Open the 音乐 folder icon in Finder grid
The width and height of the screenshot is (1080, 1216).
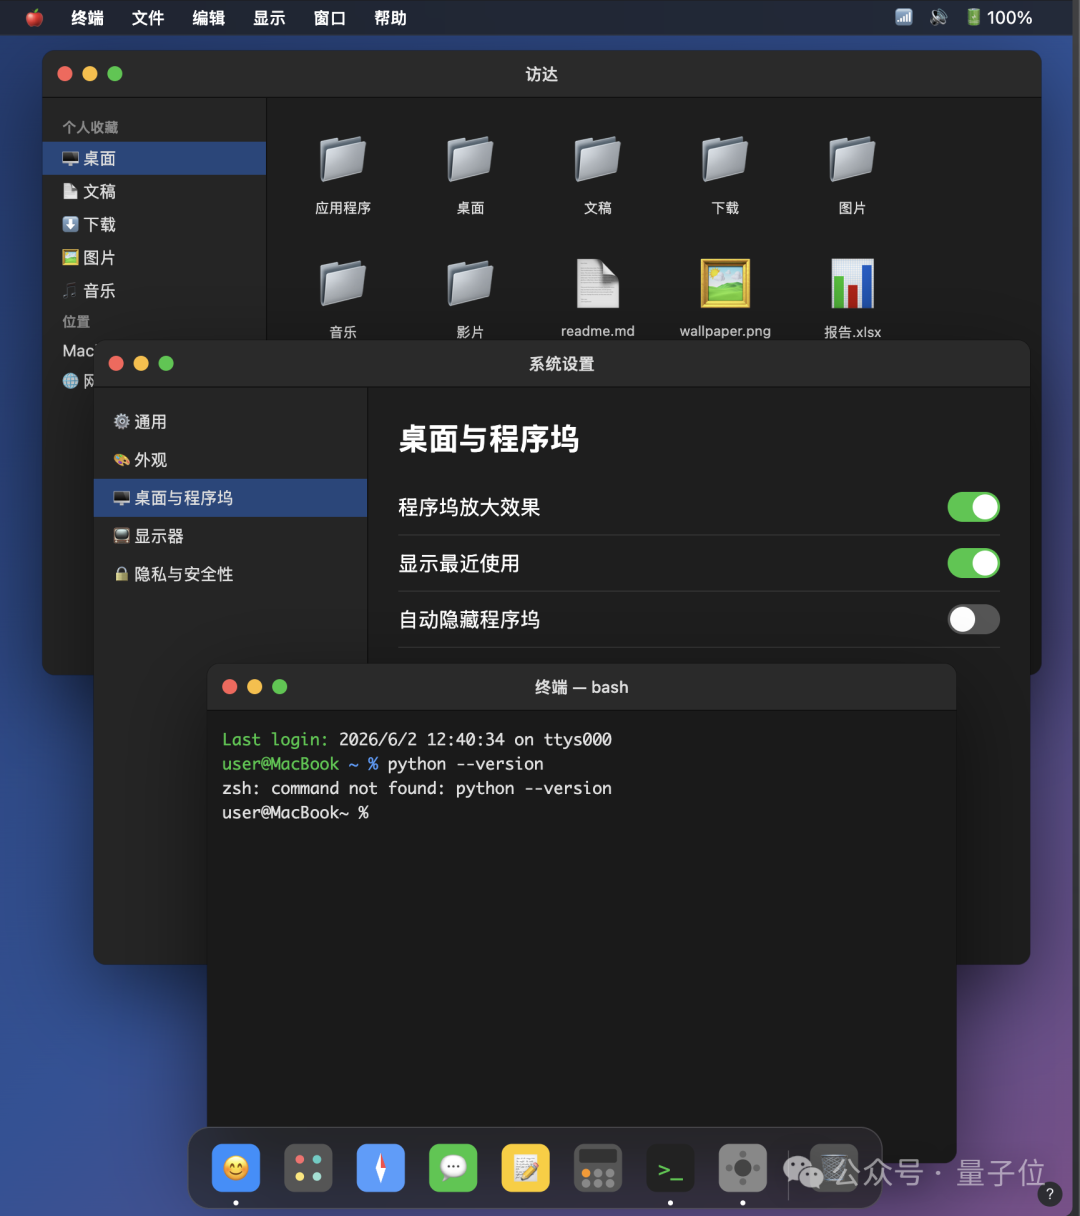(343, 284)
